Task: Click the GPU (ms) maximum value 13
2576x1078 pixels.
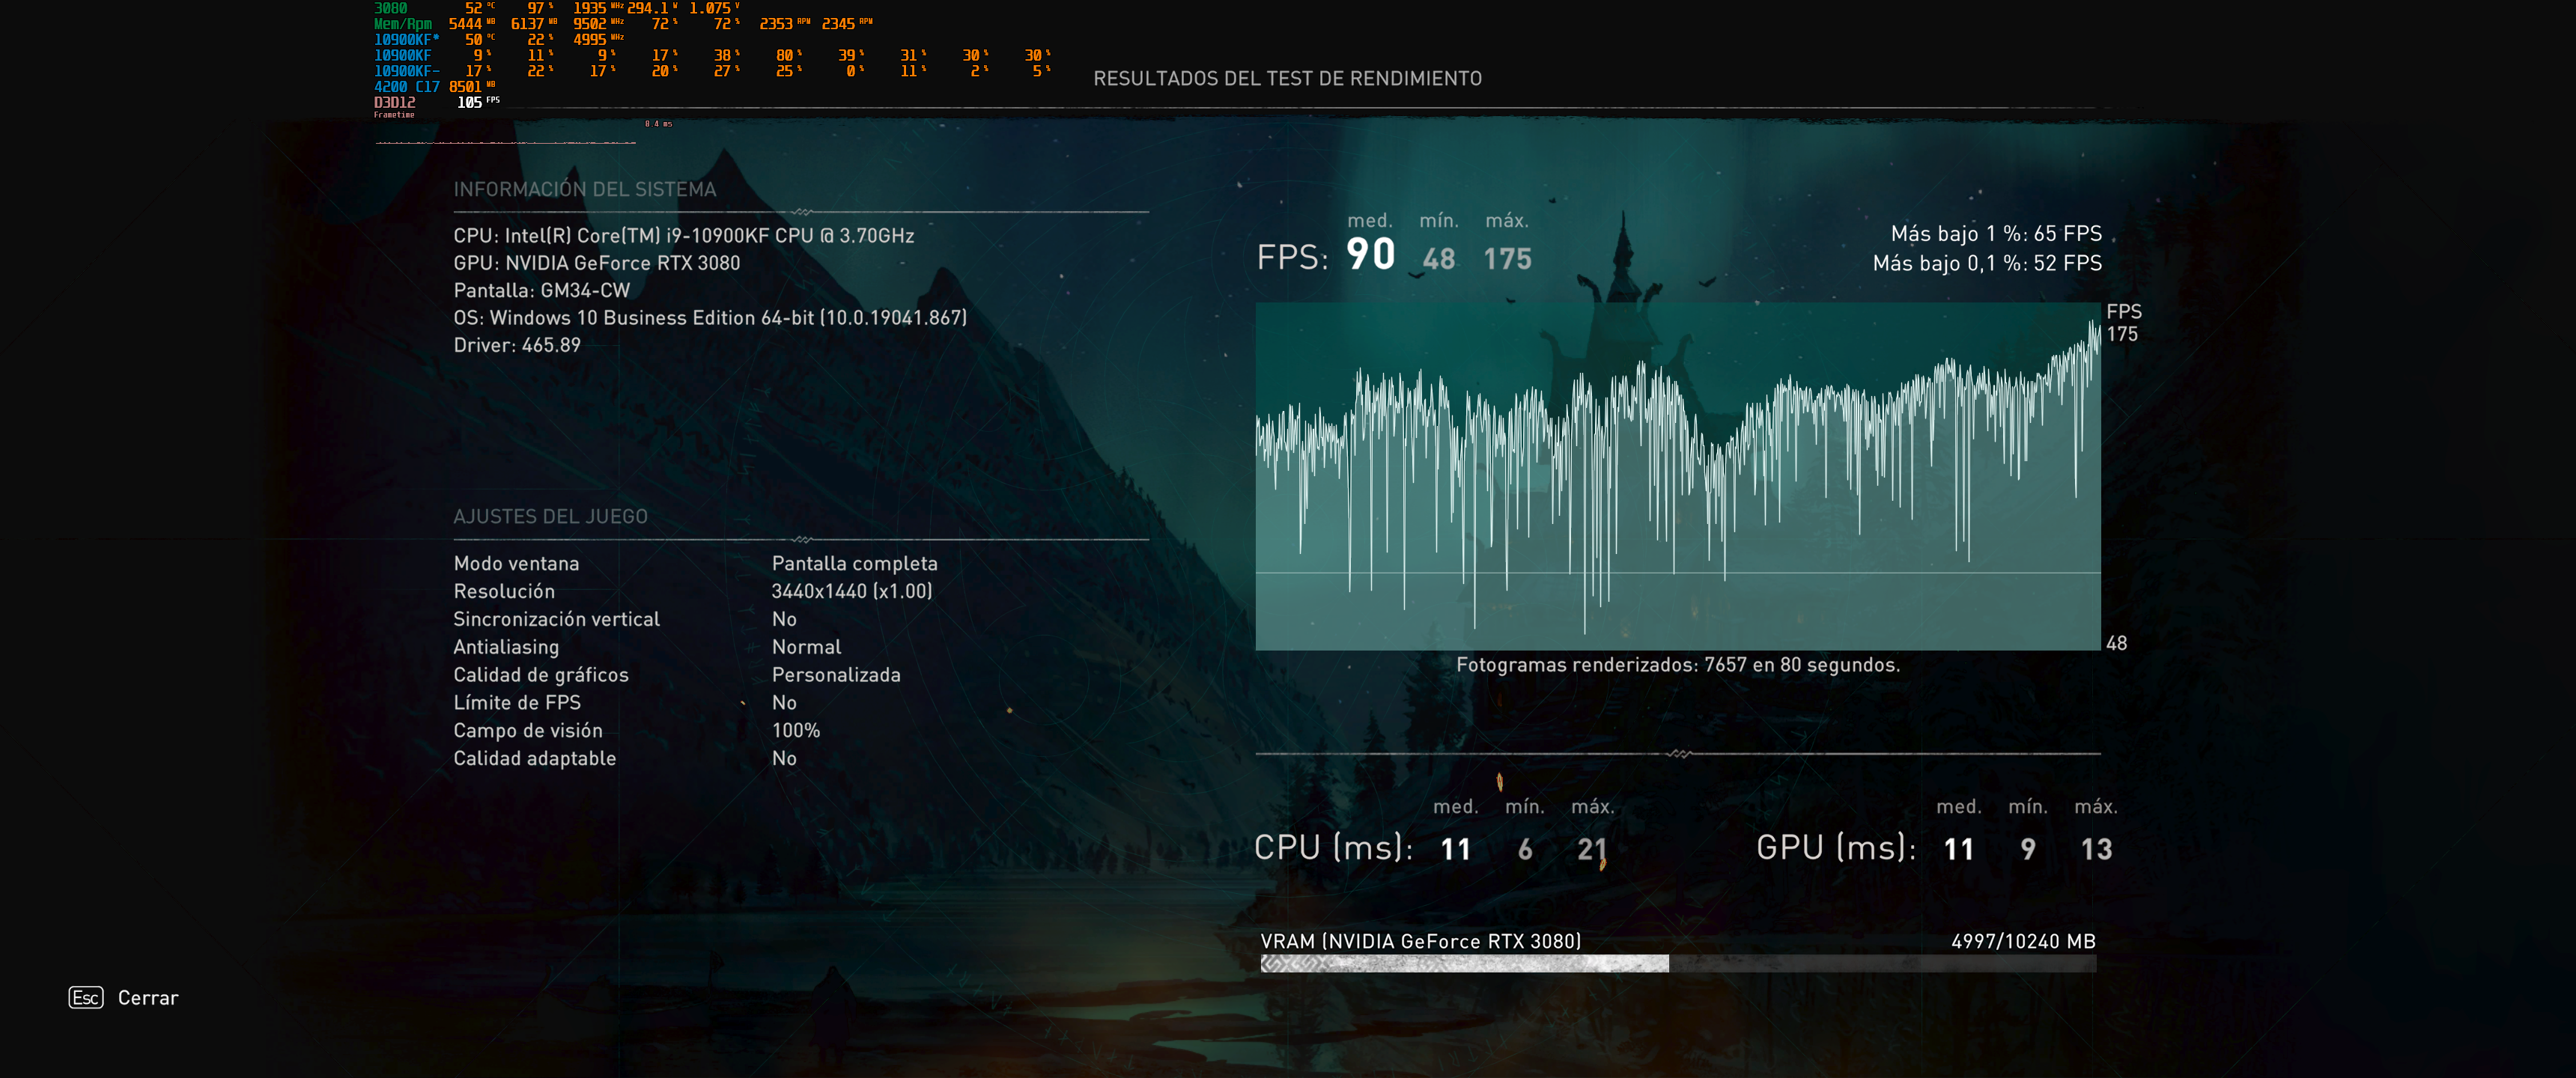Action: click(x=2096, y=849)
